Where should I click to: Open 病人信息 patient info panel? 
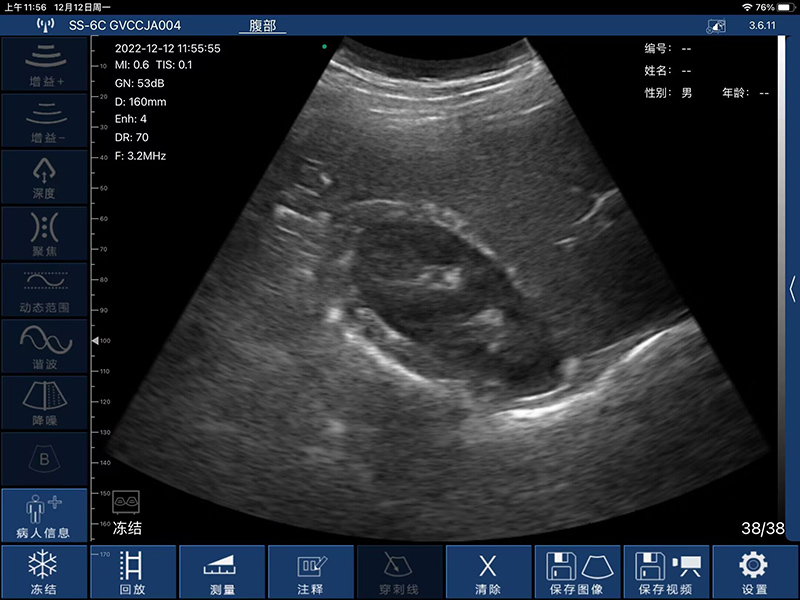[x=44, y=515]
